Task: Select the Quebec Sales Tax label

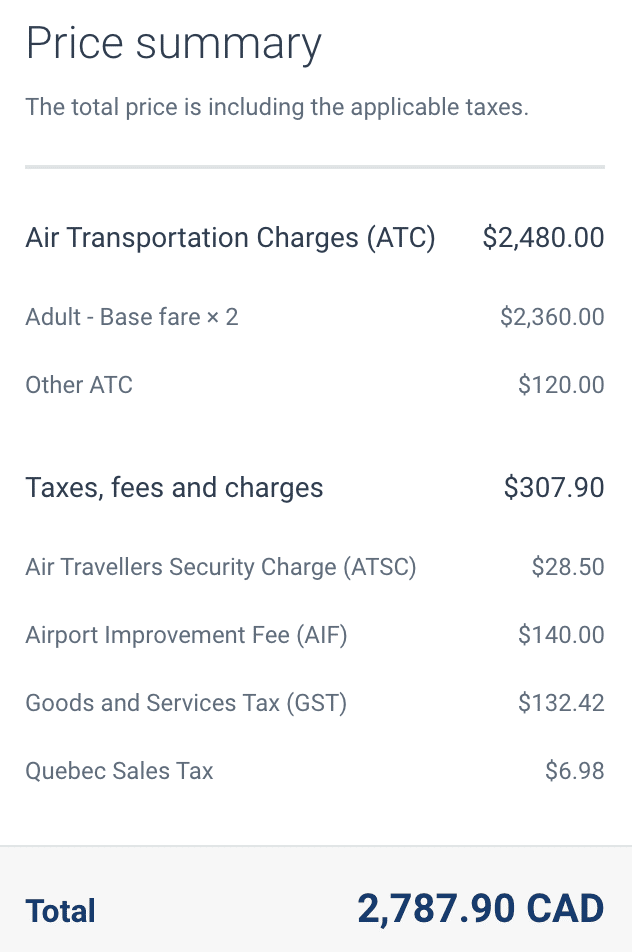Action: pos(119,771)
